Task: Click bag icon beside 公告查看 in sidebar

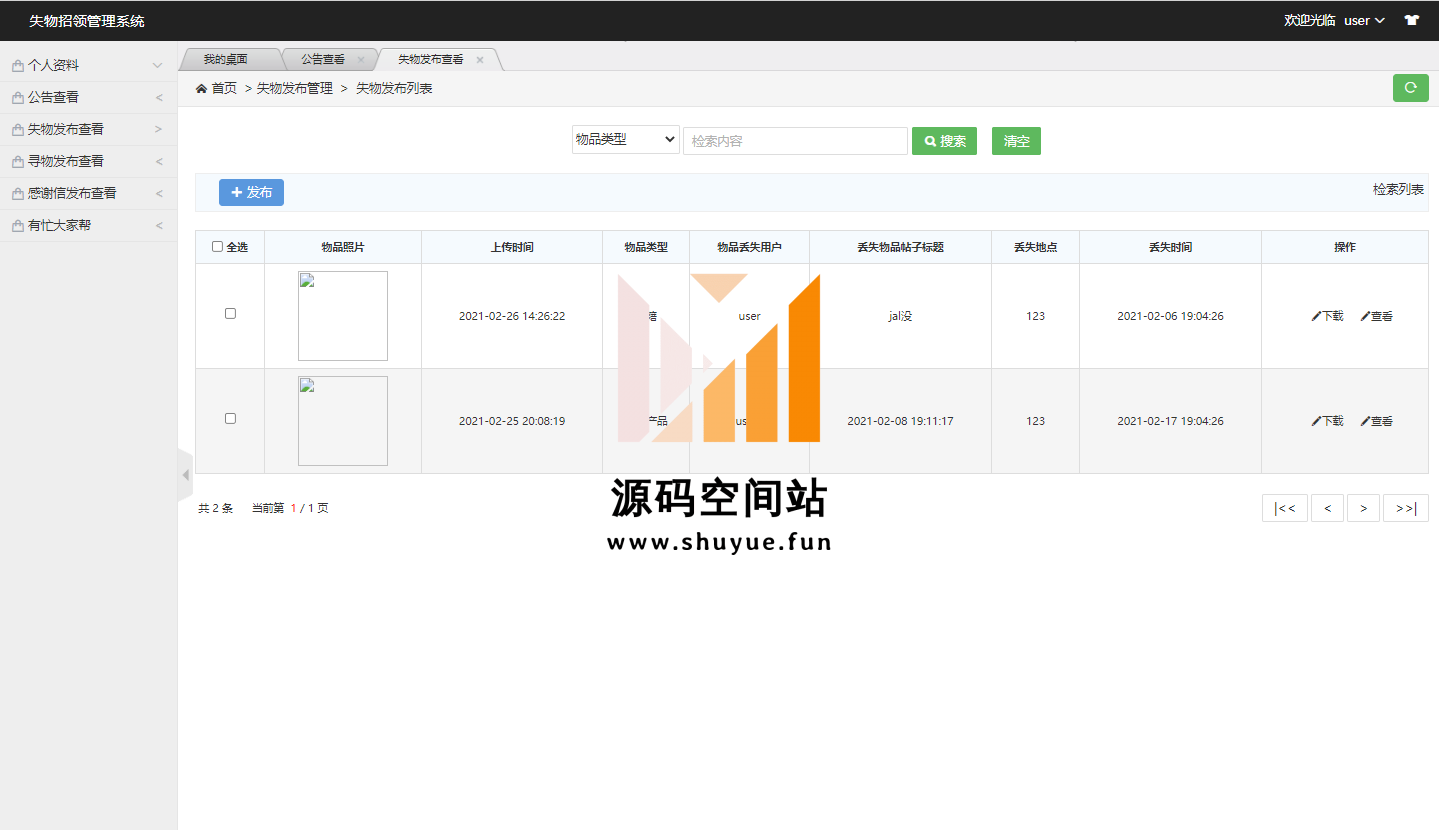Action: pyautogui.click(x=17, y=98)
